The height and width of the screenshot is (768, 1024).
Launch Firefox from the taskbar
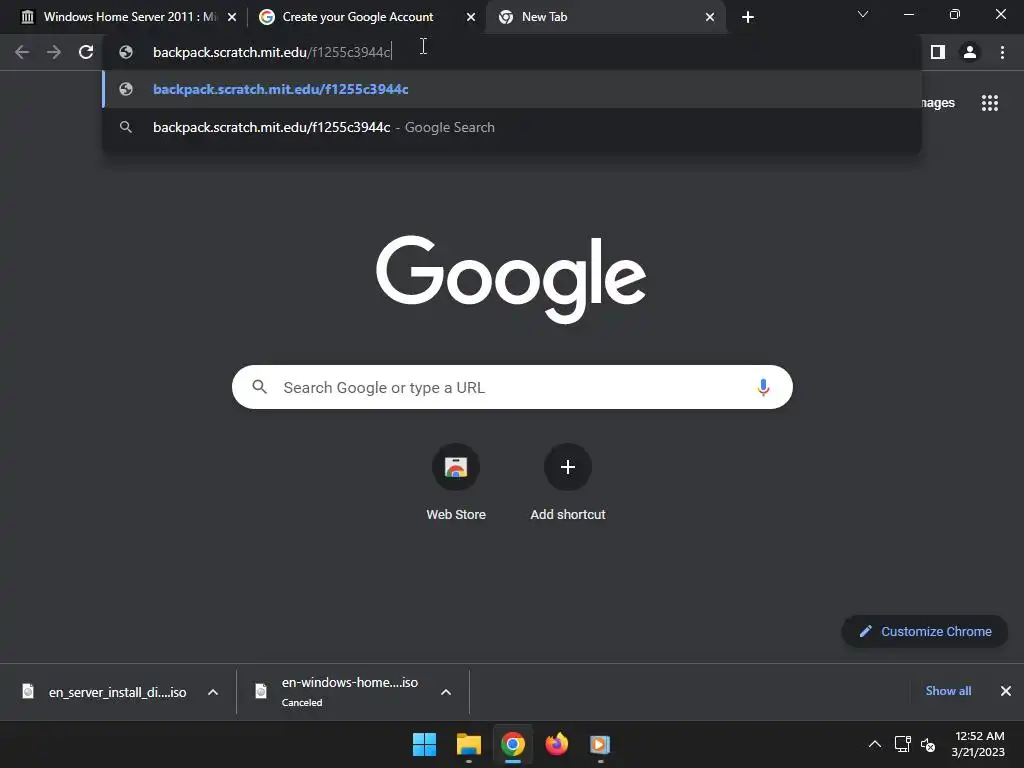coord(556,744)
